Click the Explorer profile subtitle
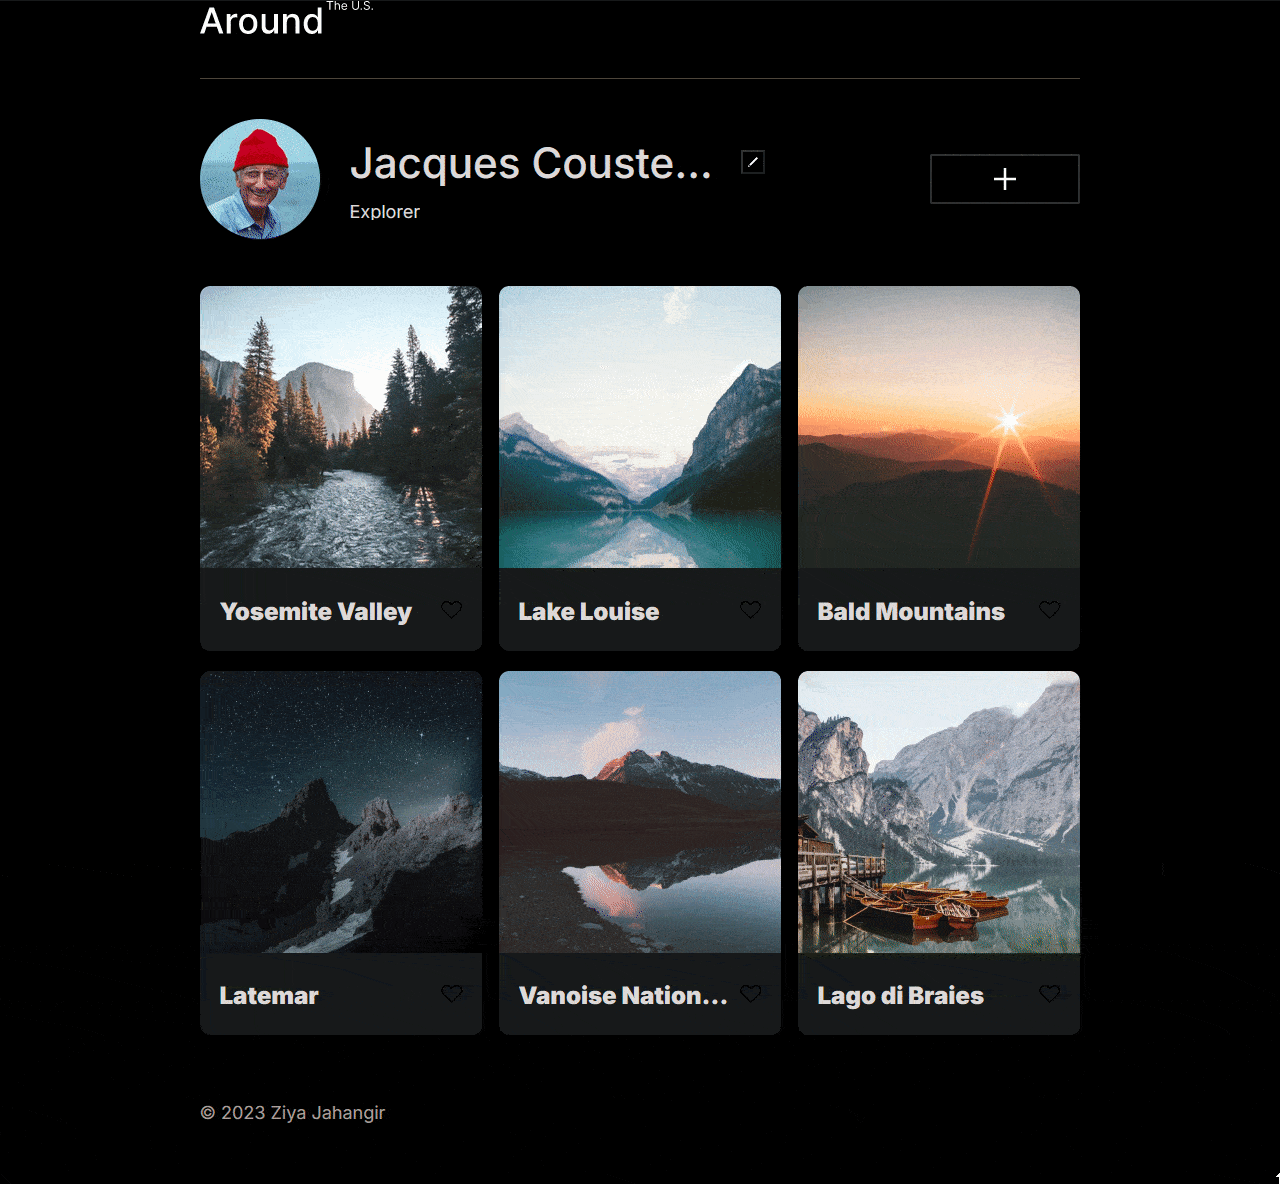 pyautogui.click(x=385, y=212)
